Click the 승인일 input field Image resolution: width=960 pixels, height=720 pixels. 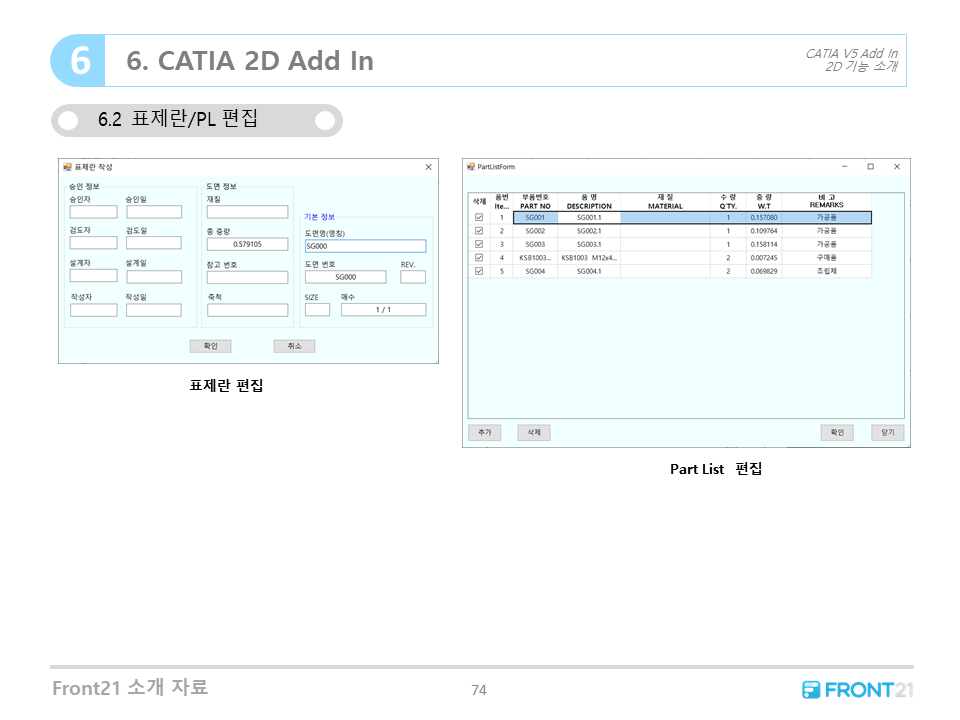coord(154,212)
